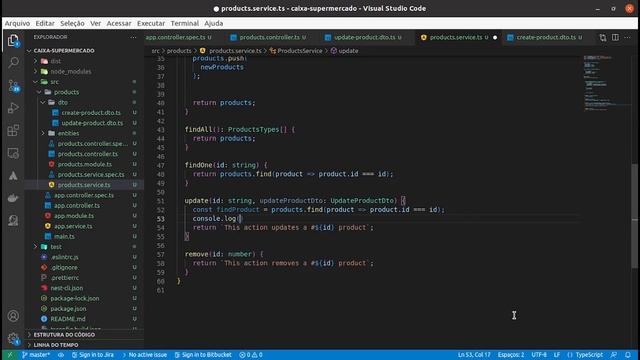Open the Arquivo menu
The image size is (640, 360).
coord(17,23)
